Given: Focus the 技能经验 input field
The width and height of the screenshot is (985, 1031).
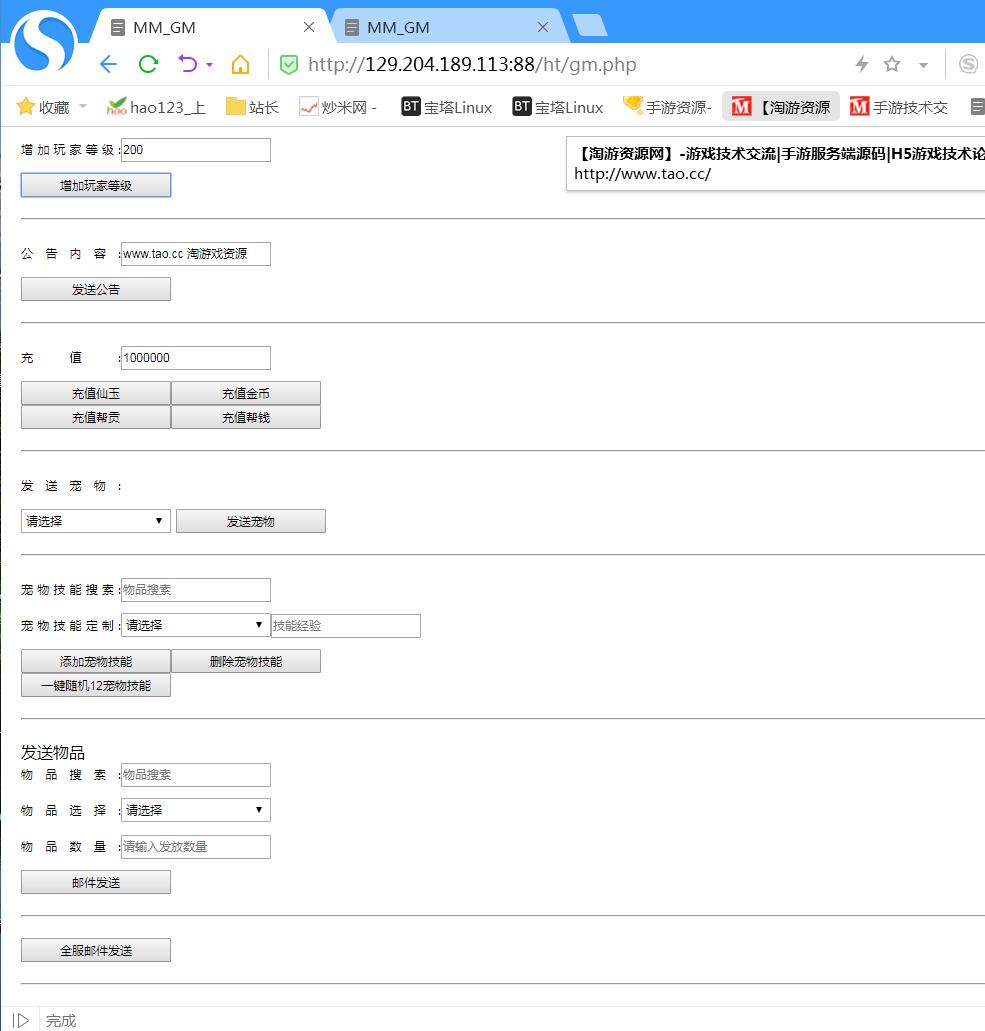Looking at the screenshot, I should (346, 626).
